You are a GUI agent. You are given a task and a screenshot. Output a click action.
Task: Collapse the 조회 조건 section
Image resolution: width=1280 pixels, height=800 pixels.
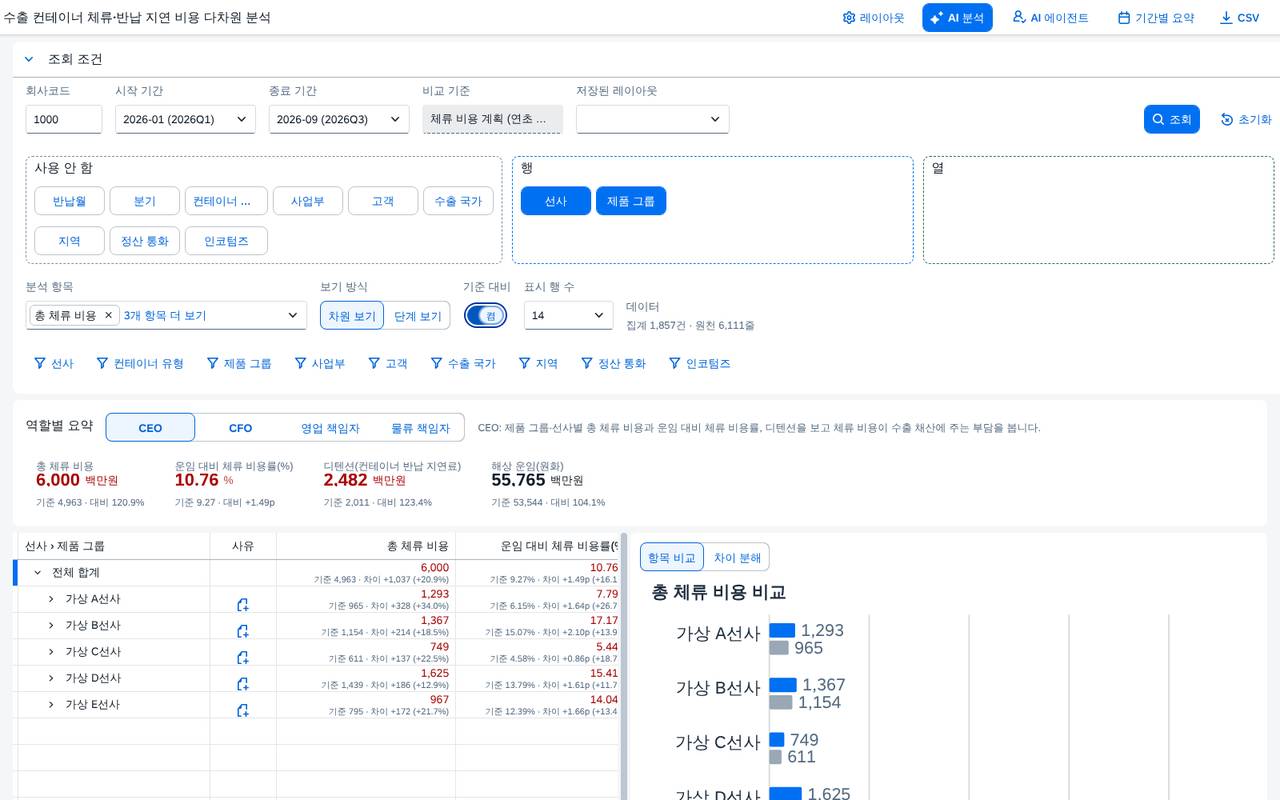point(29,59)
